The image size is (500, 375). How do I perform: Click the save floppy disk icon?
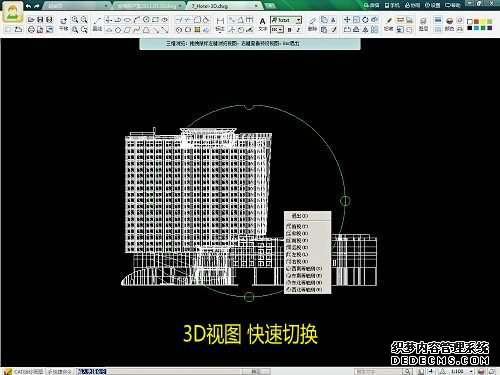(40, 20)
